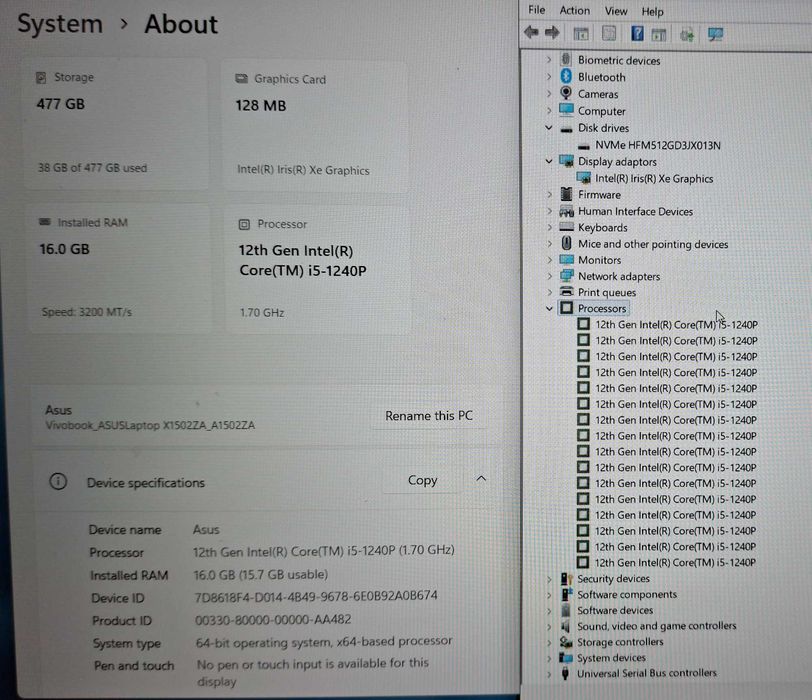Expand the Network adapters node
Image resolution: width=812 pixels, height=700 pixels.
click(x=549, y=276)
